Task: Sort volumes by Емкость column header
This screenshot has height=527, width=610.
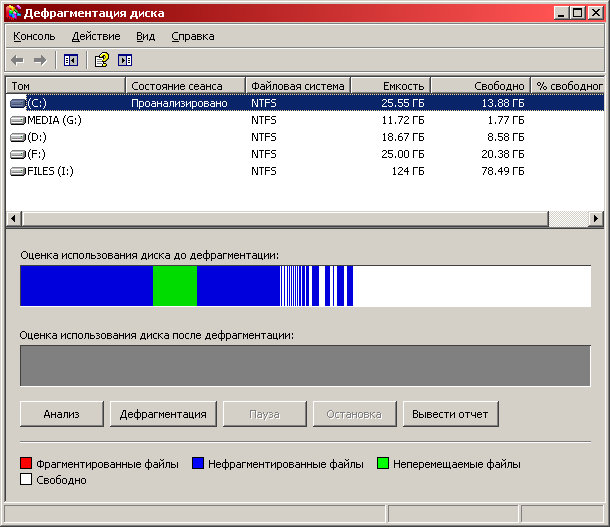Action: (x=391, y=86)
